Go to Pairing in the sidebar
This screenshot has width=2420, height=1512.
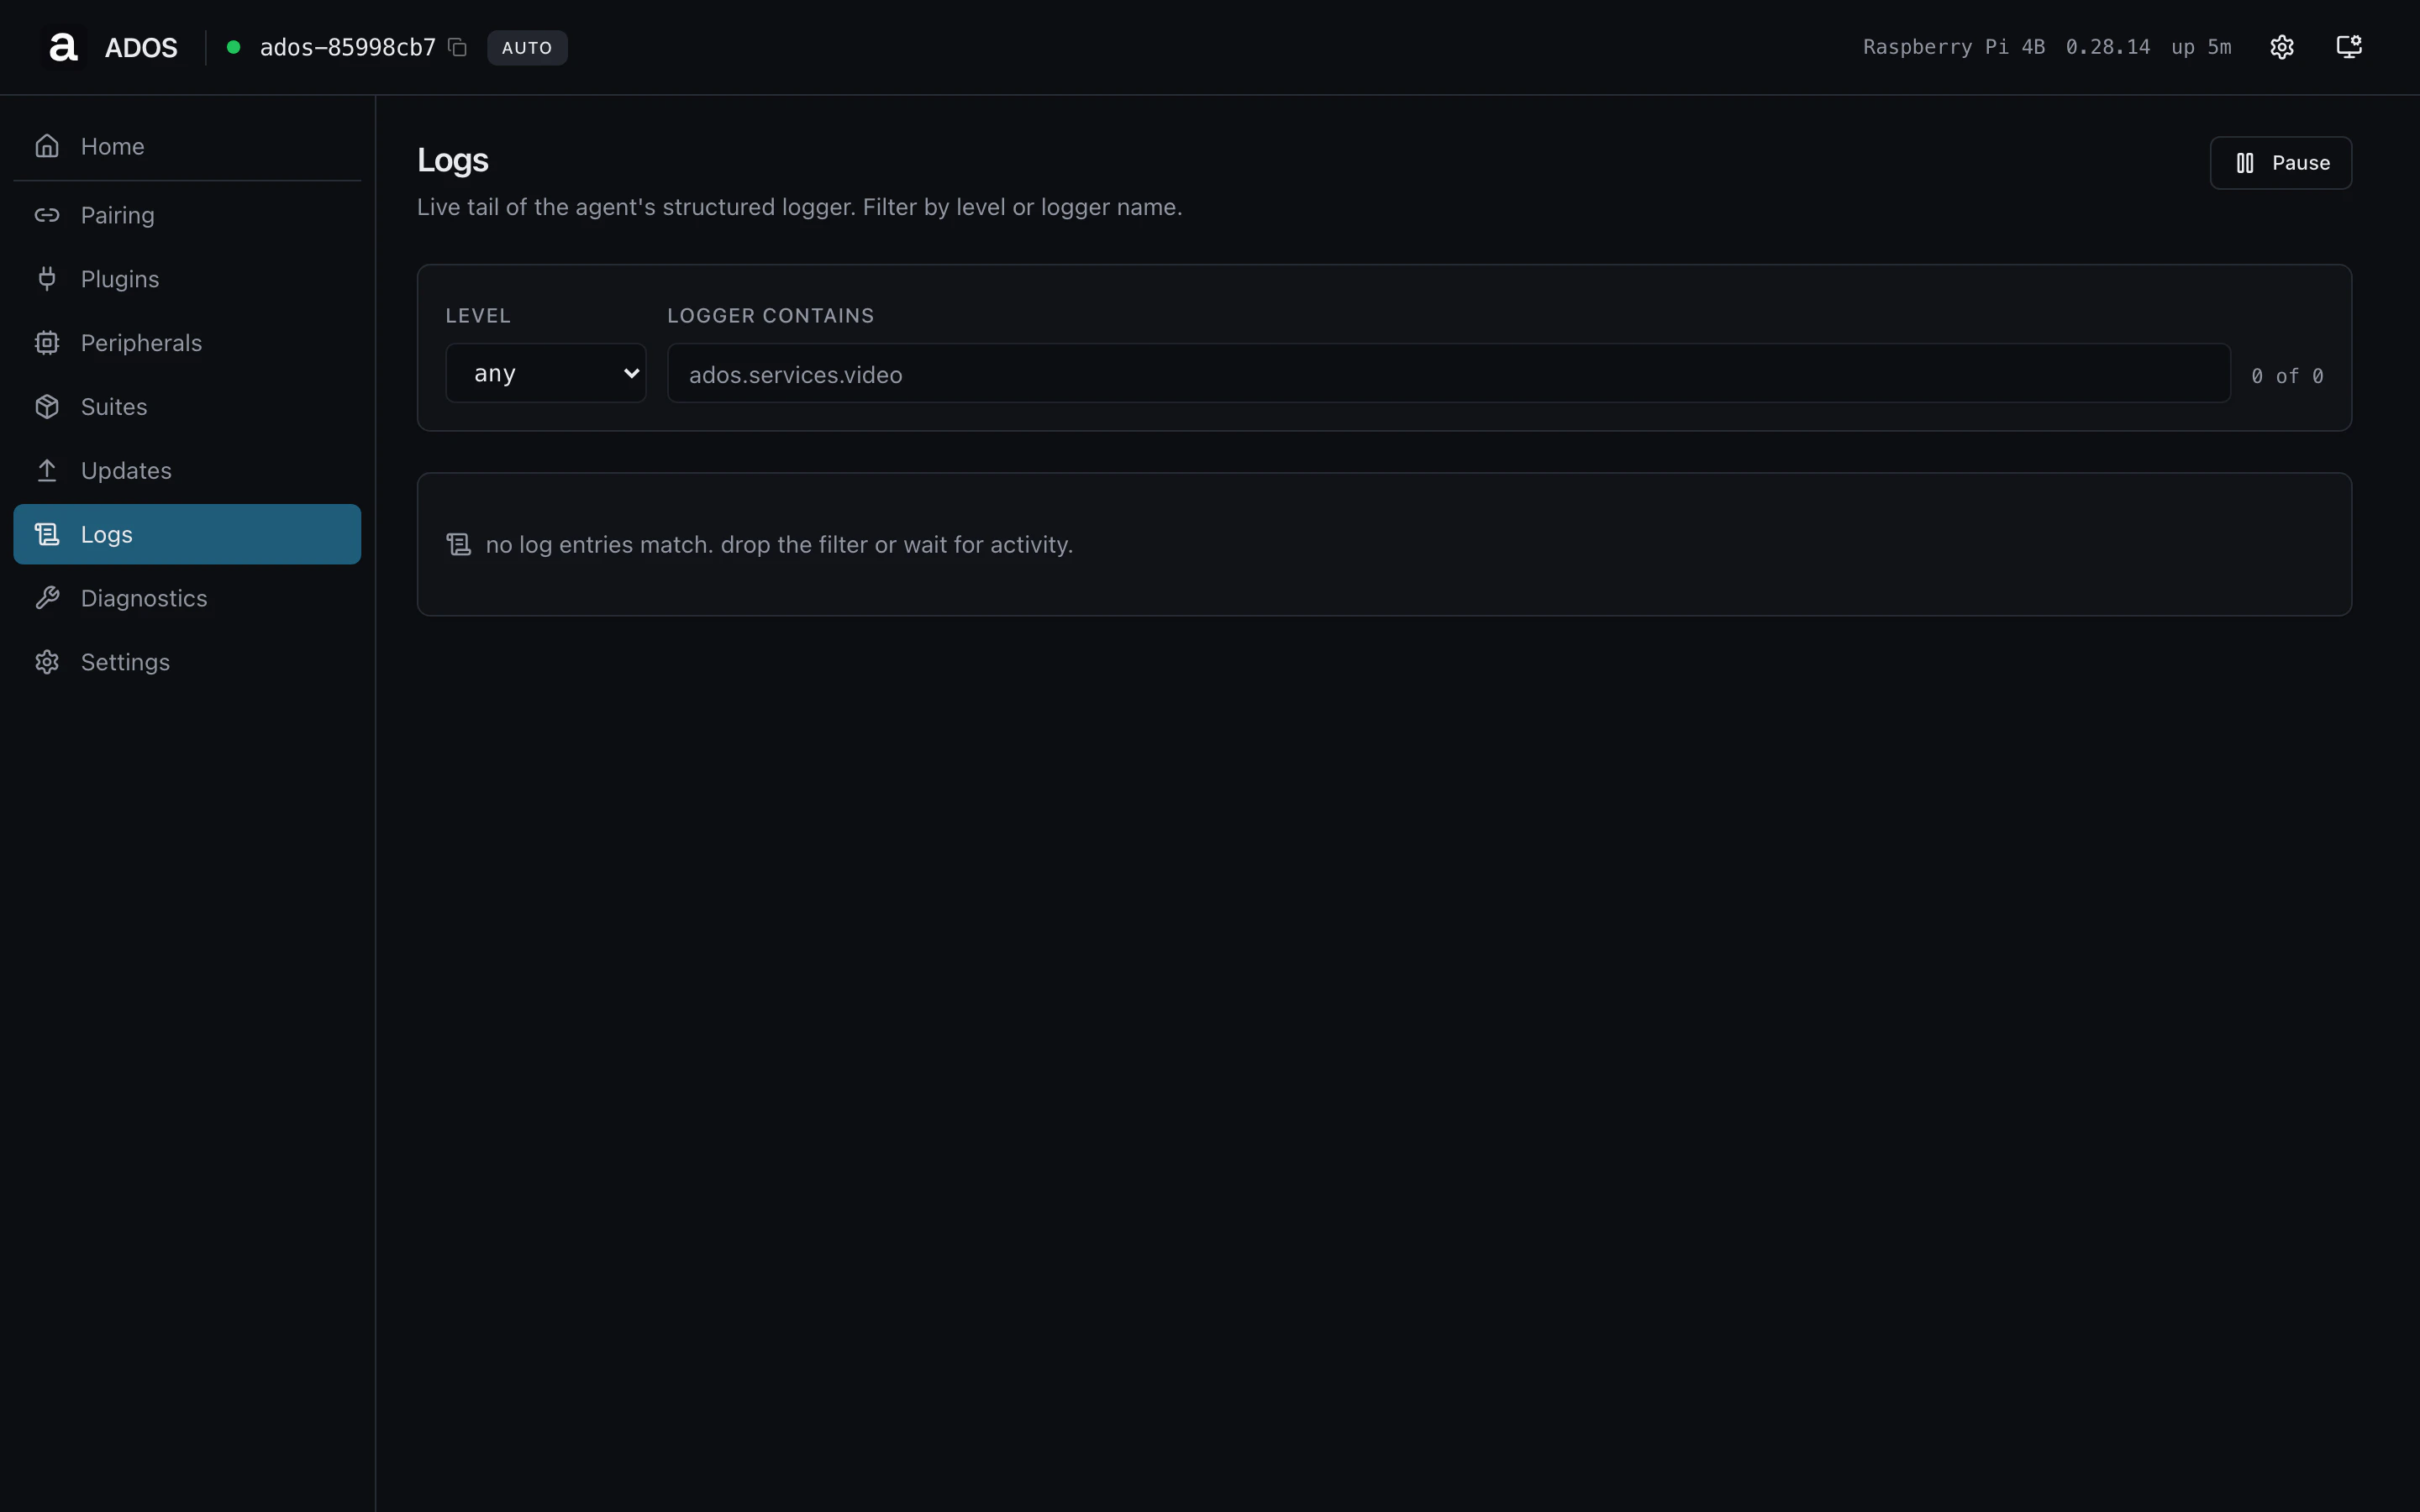tap(187, 215)
